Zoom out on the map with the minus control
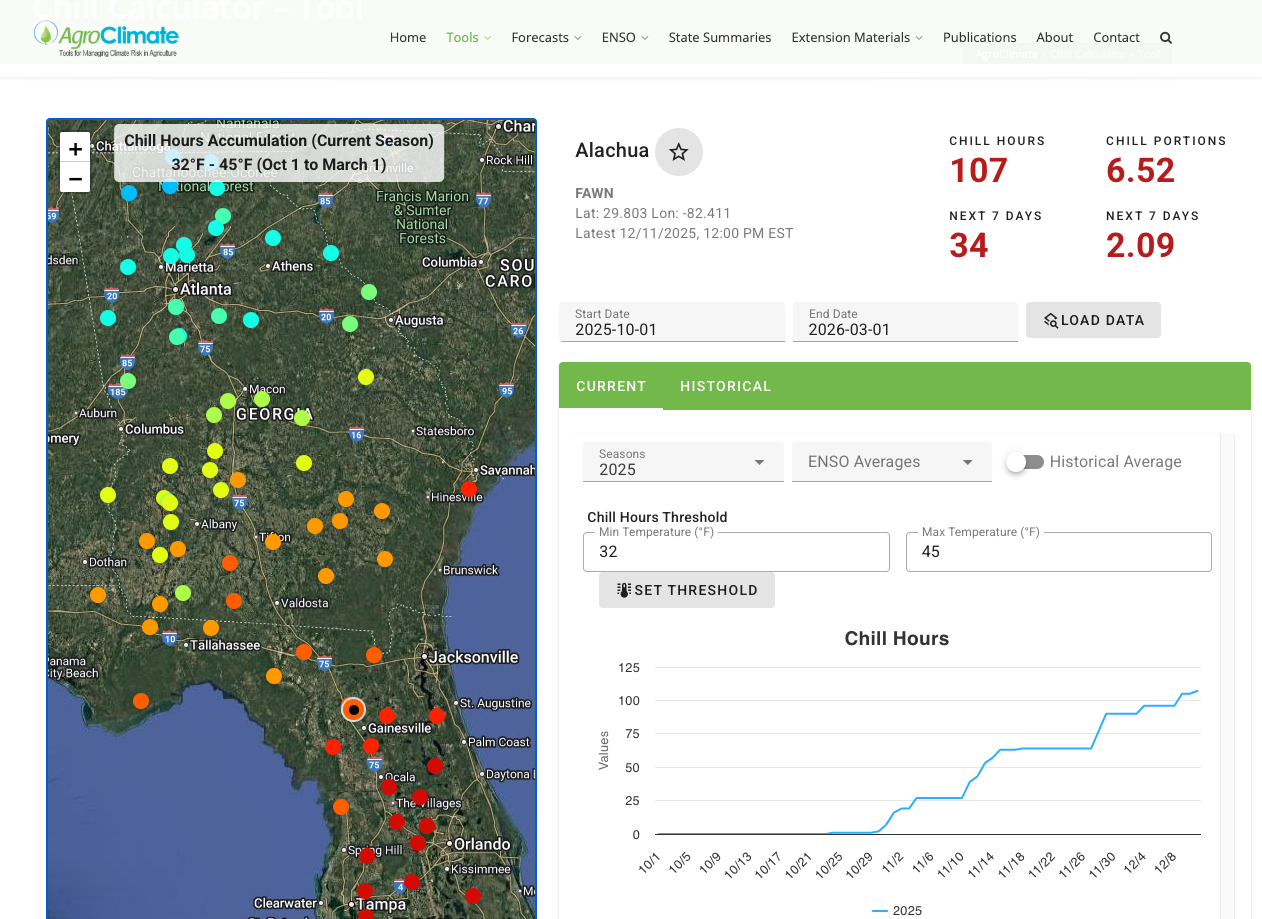 [75, 179]
